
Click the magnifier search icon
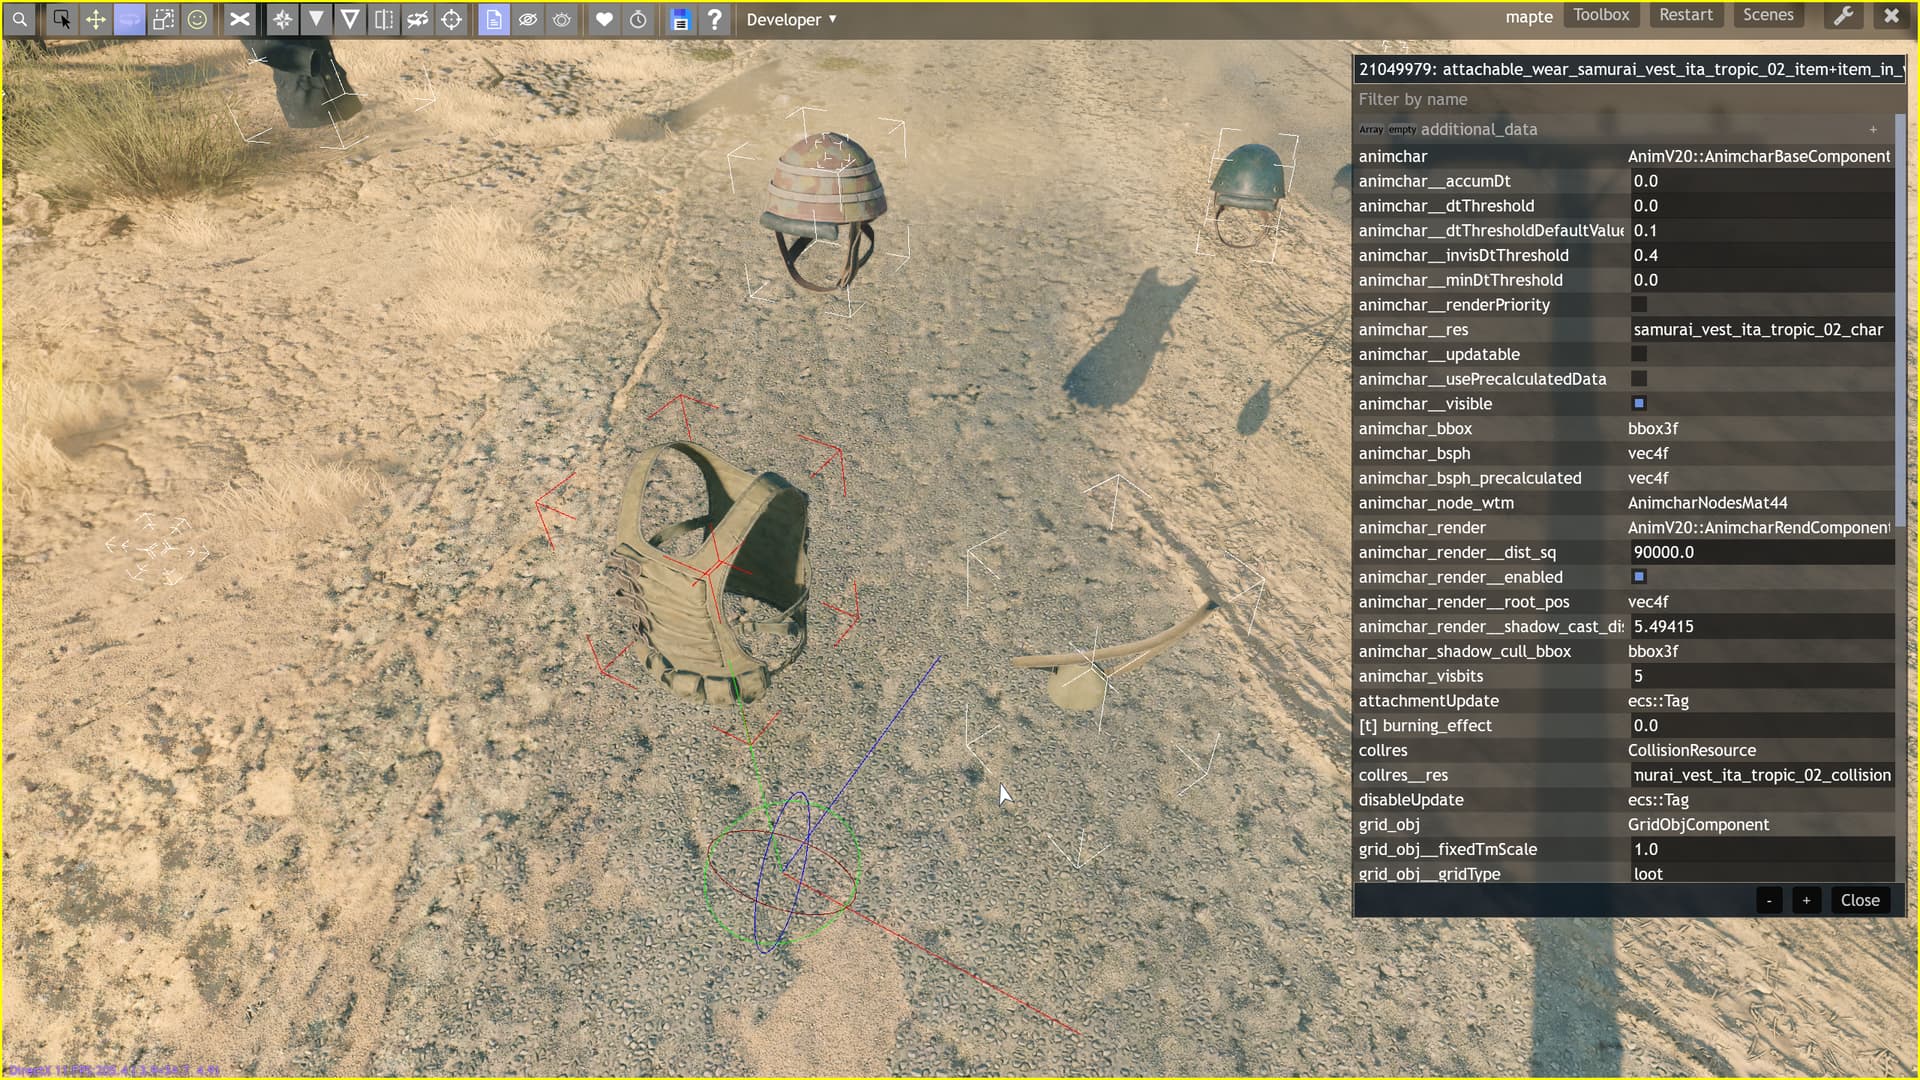click(19, 19)
